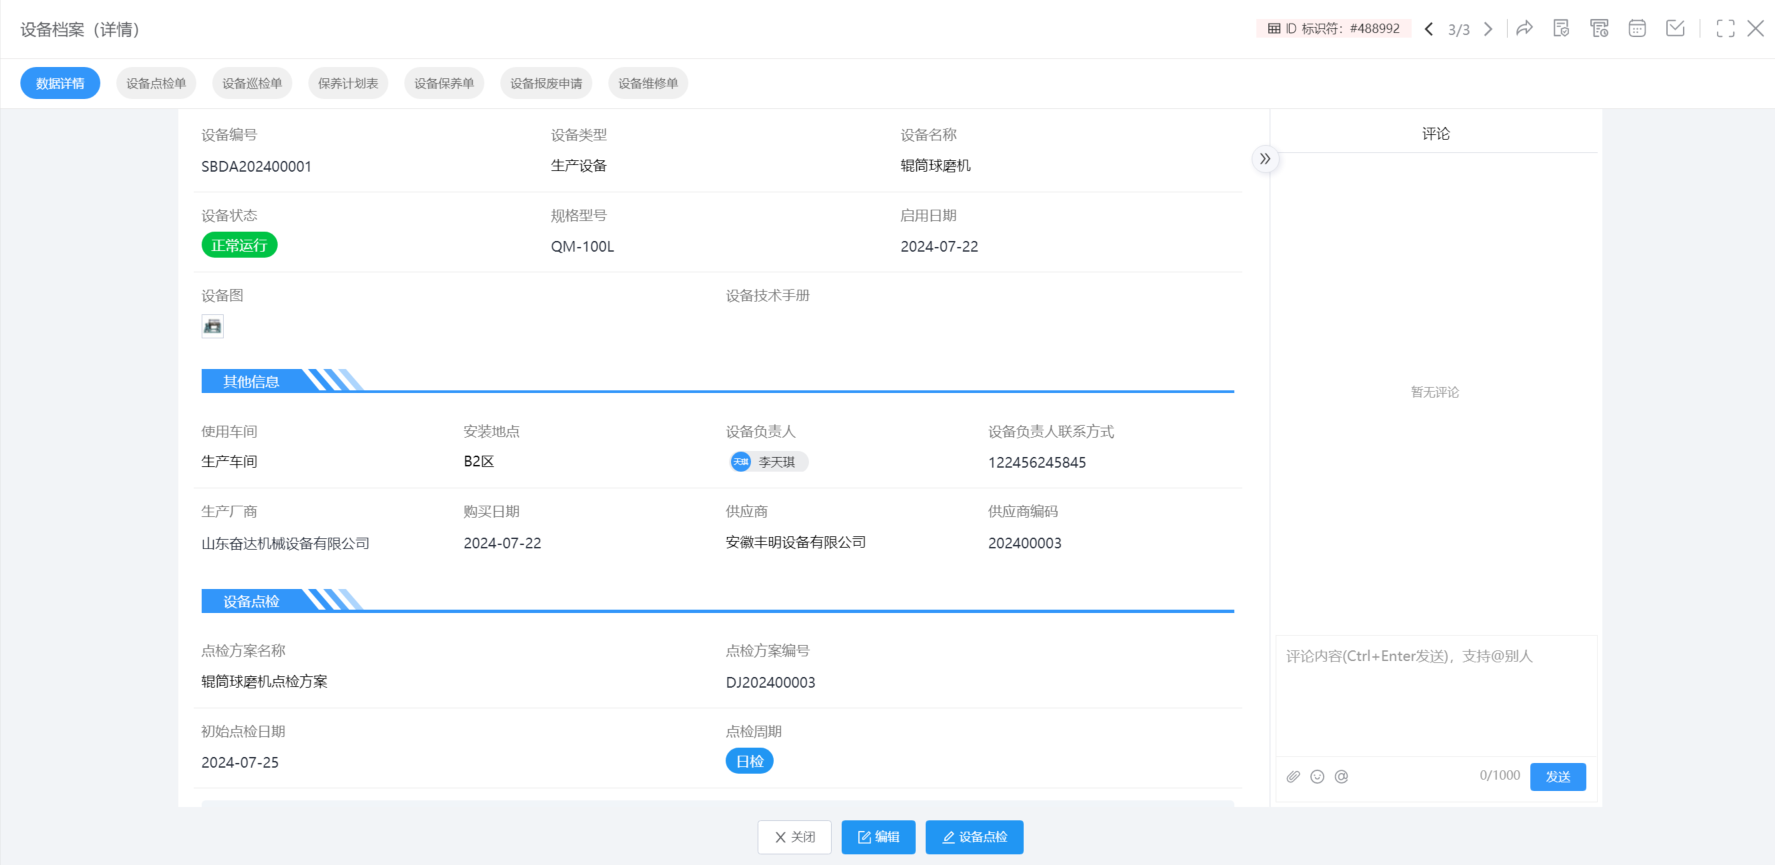Open the emoji picker in comments
This screenshot has width=1775, height=865.
1317,777
